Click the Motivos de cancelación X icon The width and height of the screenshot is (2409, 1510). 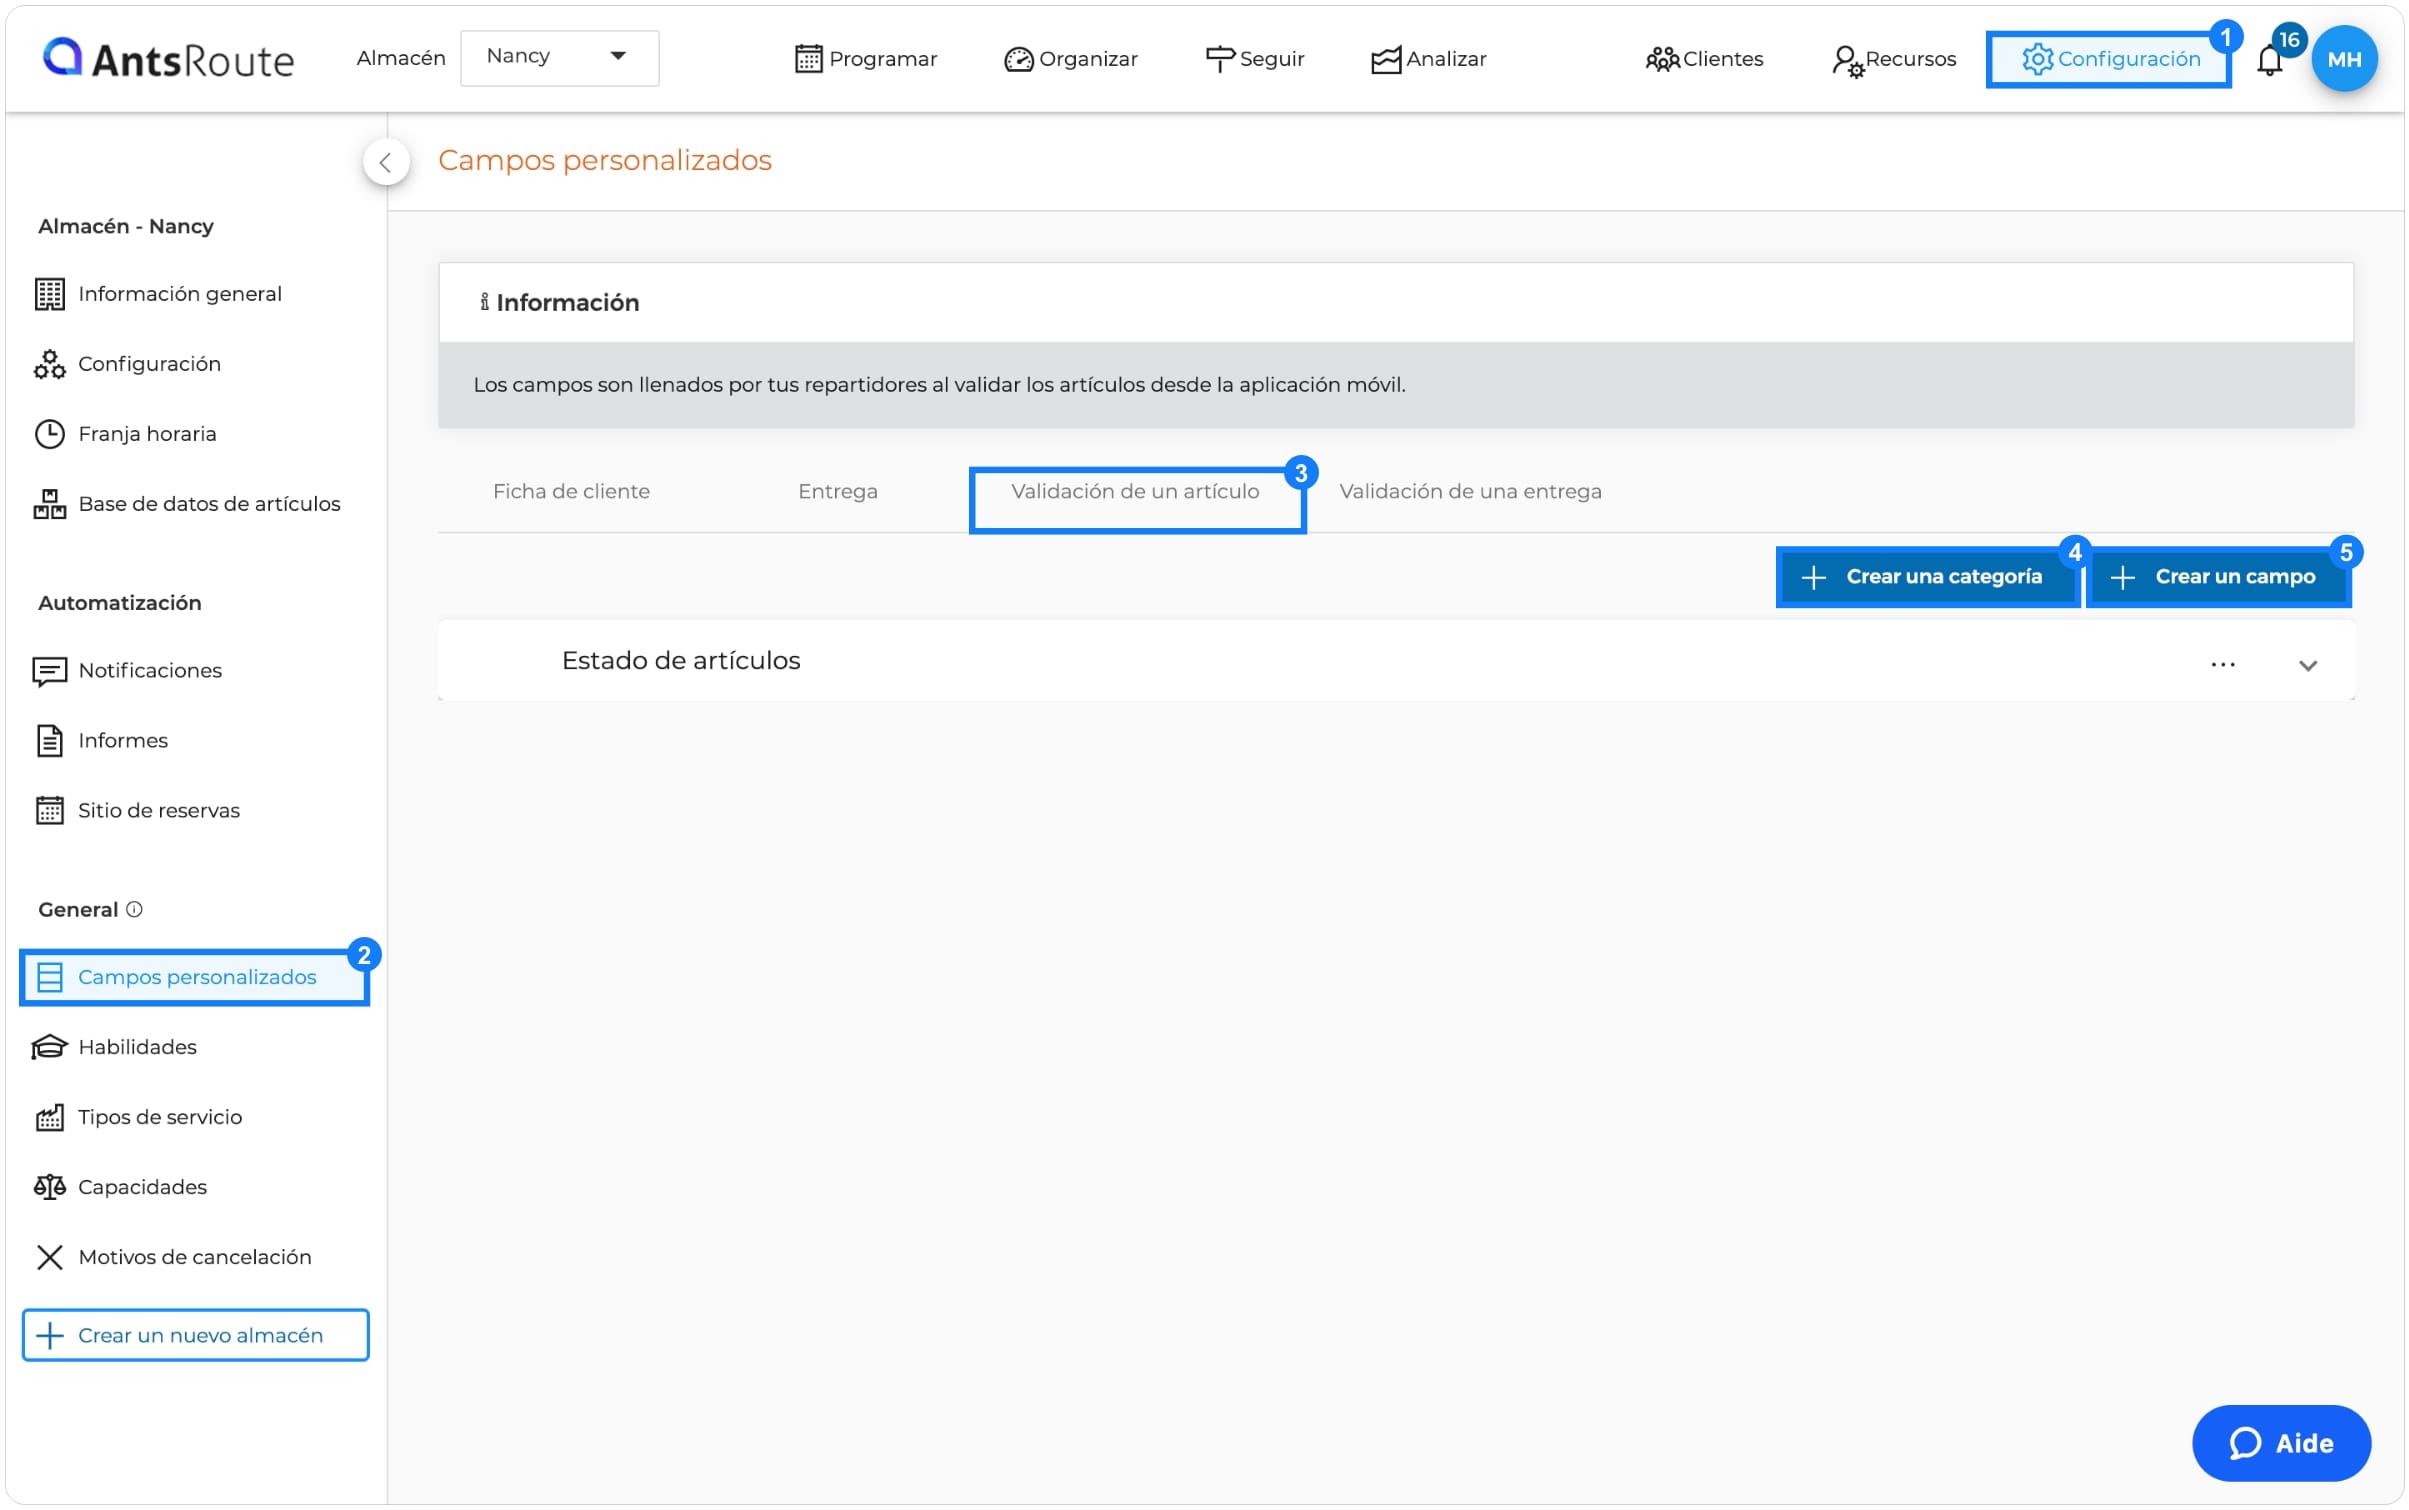(x=49, y=1258)
